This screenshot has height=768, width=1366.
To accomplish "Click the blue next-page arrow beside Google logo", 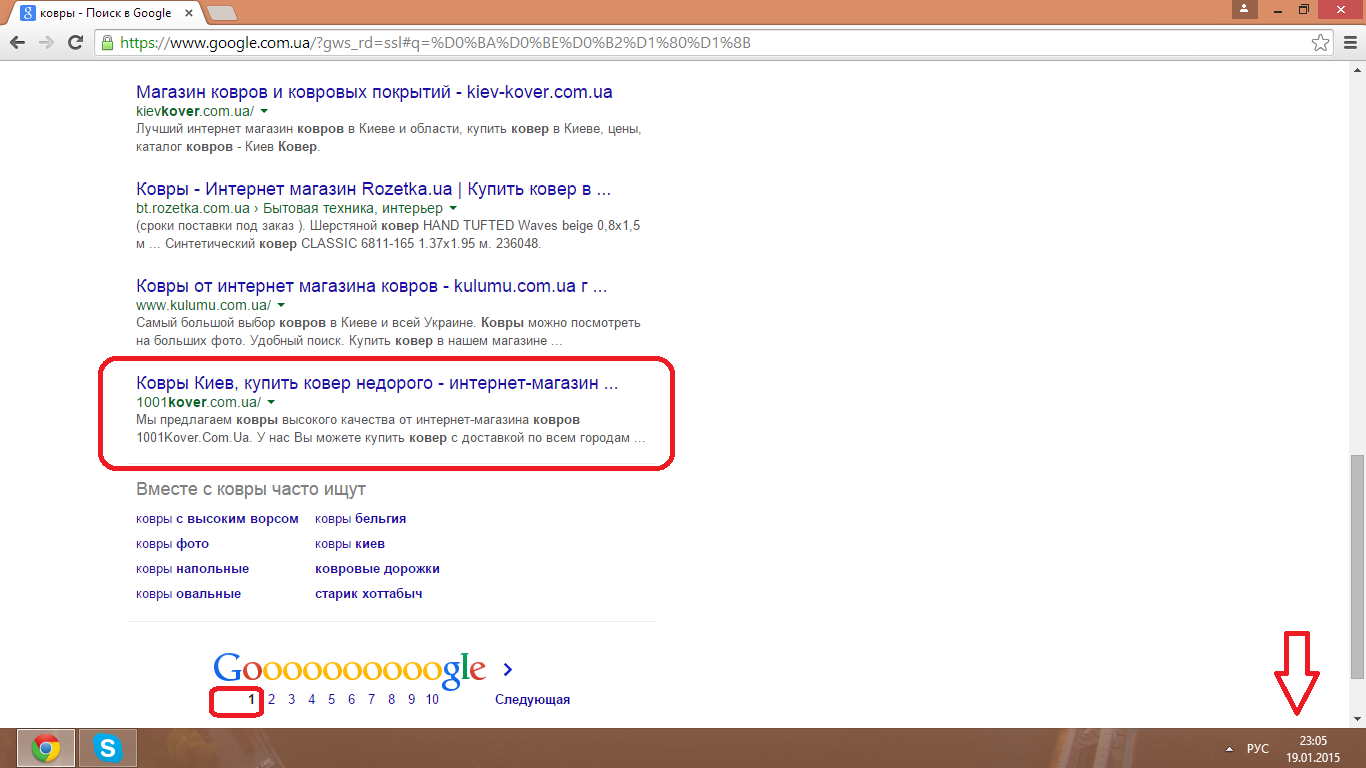I will (x=508, y=670).
